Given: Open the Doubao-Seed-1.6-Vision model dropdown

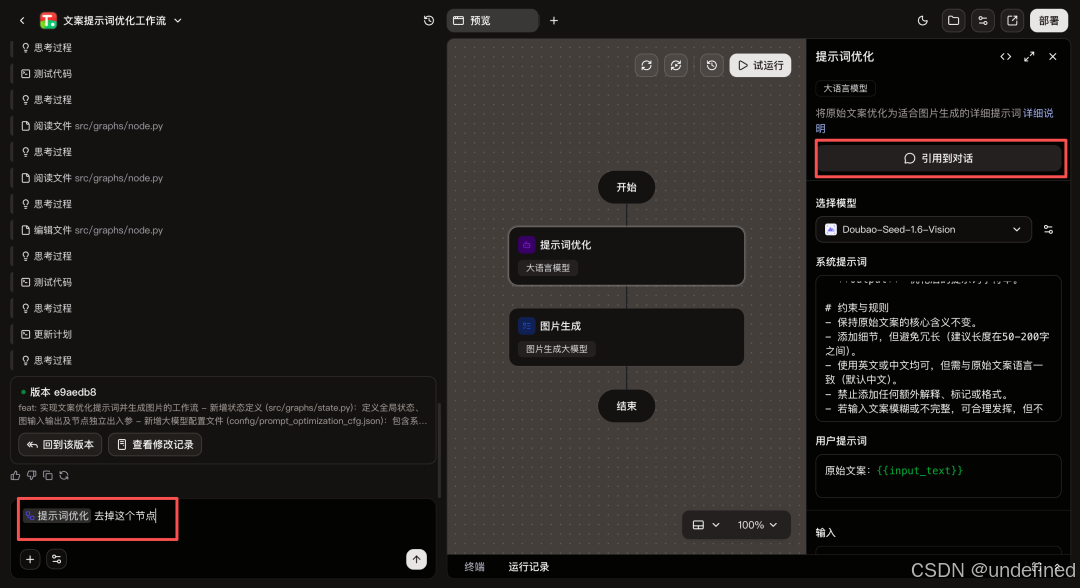Looking at the screenshot, I should tap(924, 229).
